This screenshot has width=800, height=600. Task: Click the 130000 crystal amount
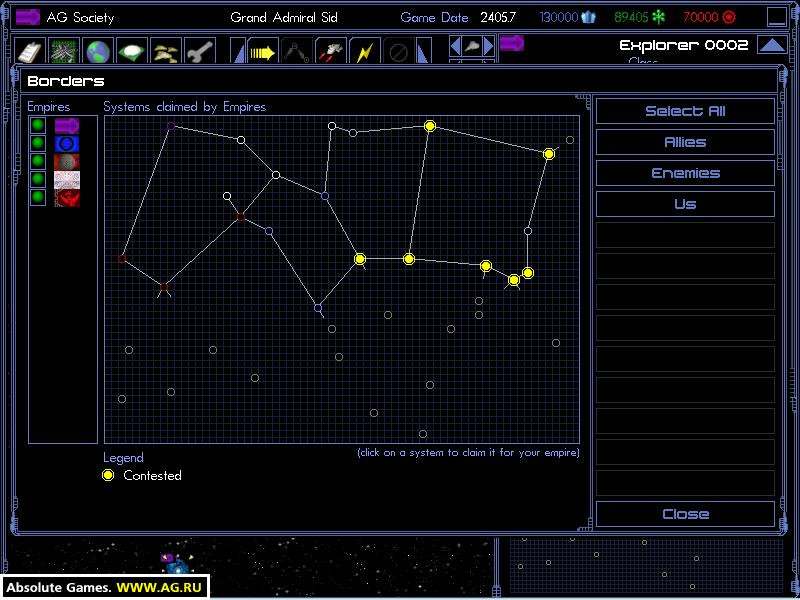(x=560, y=17)
